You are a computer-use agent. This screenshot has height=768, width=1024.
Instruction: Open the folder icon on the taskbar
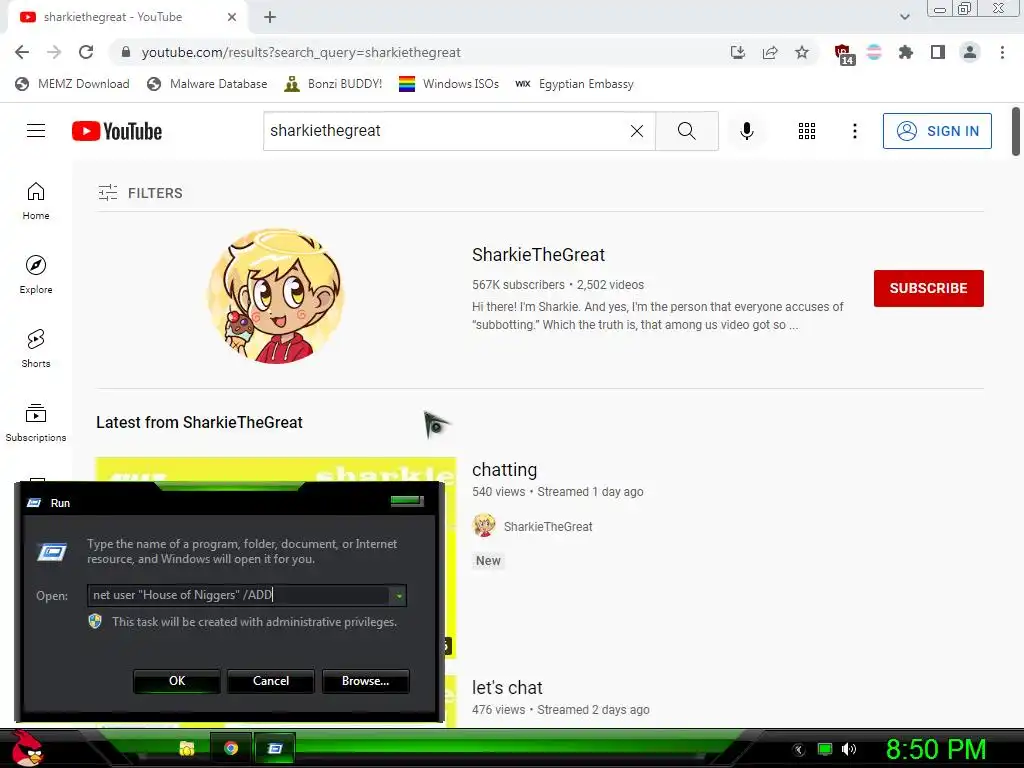[187, 748]
